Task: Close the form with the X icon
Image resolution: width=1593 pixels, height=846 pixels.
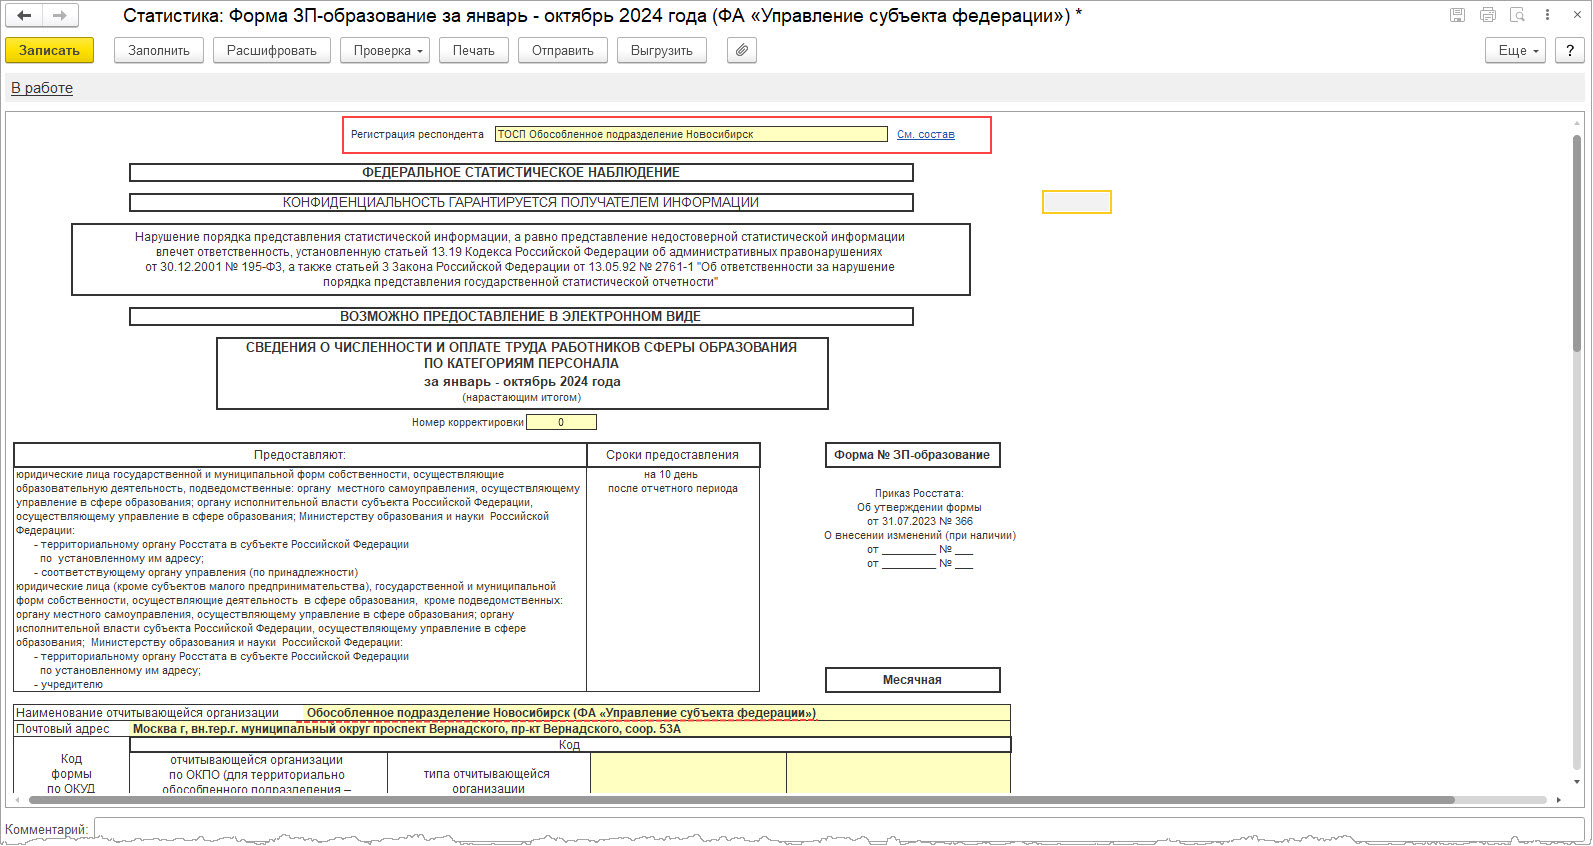Action: [1575, 15]
